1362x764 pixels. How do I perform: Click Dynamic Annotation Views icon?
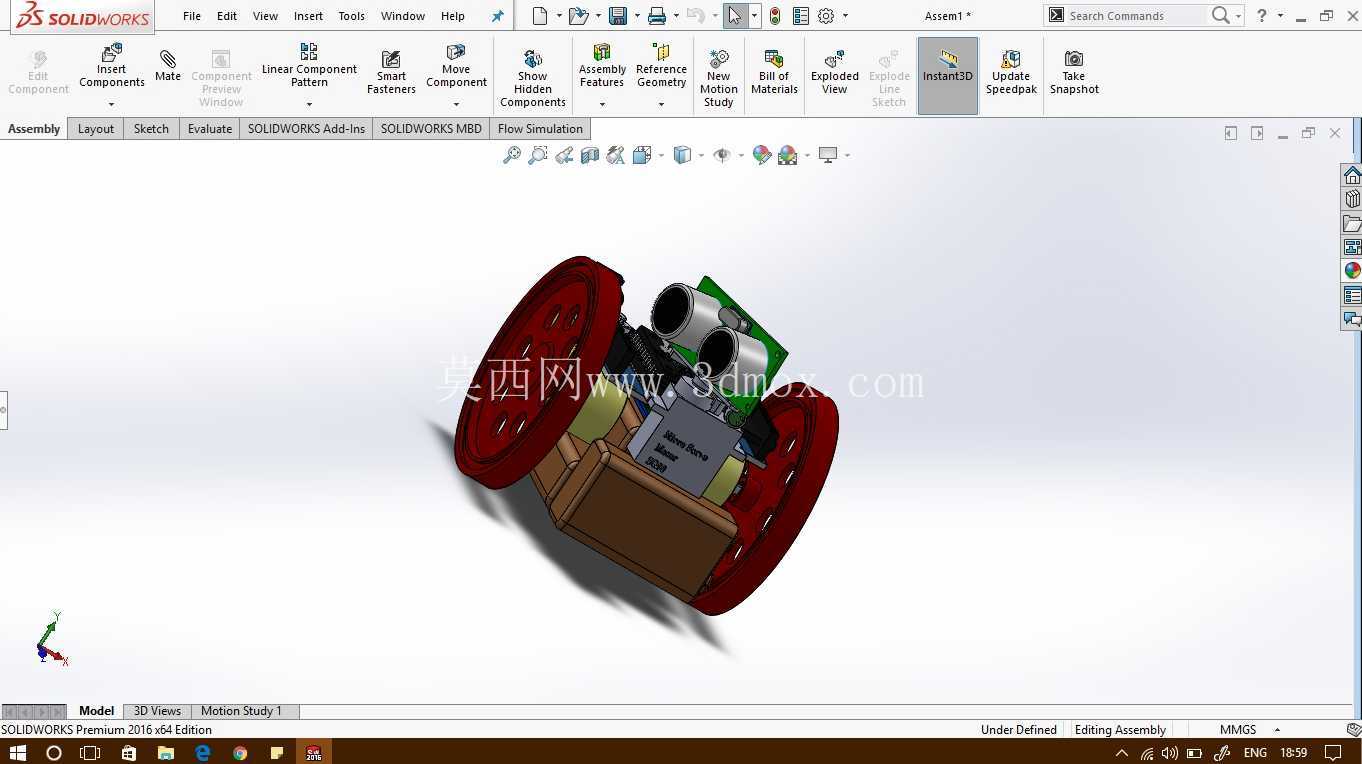click(616, 155)
